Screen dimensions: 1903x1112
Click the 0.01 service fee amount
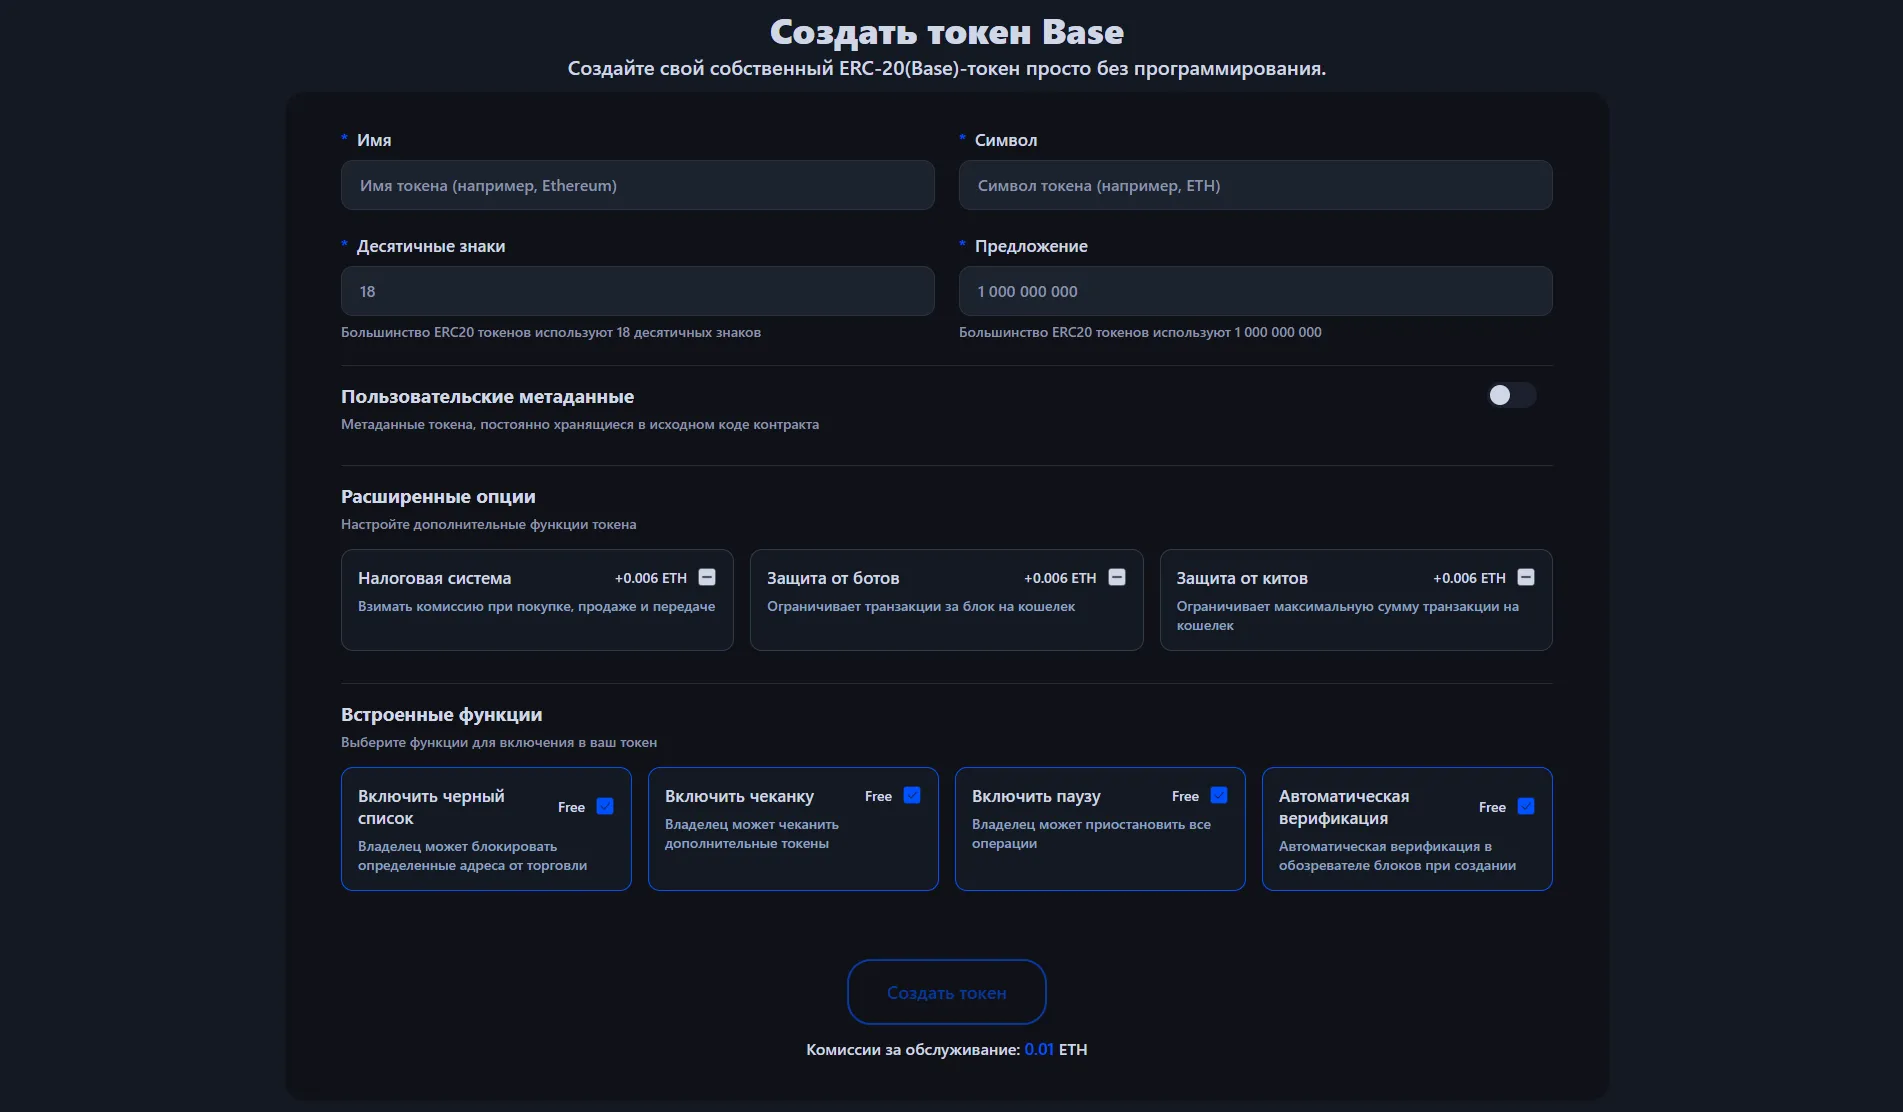pyautogui.click(x=1039, y=1049)
